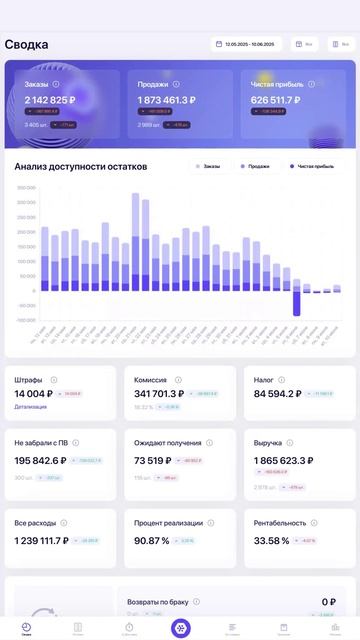The width and height of the screenshot is (360, 640).
Task: Click the info icon next to Выручка
Action: (x=289, y=443)
